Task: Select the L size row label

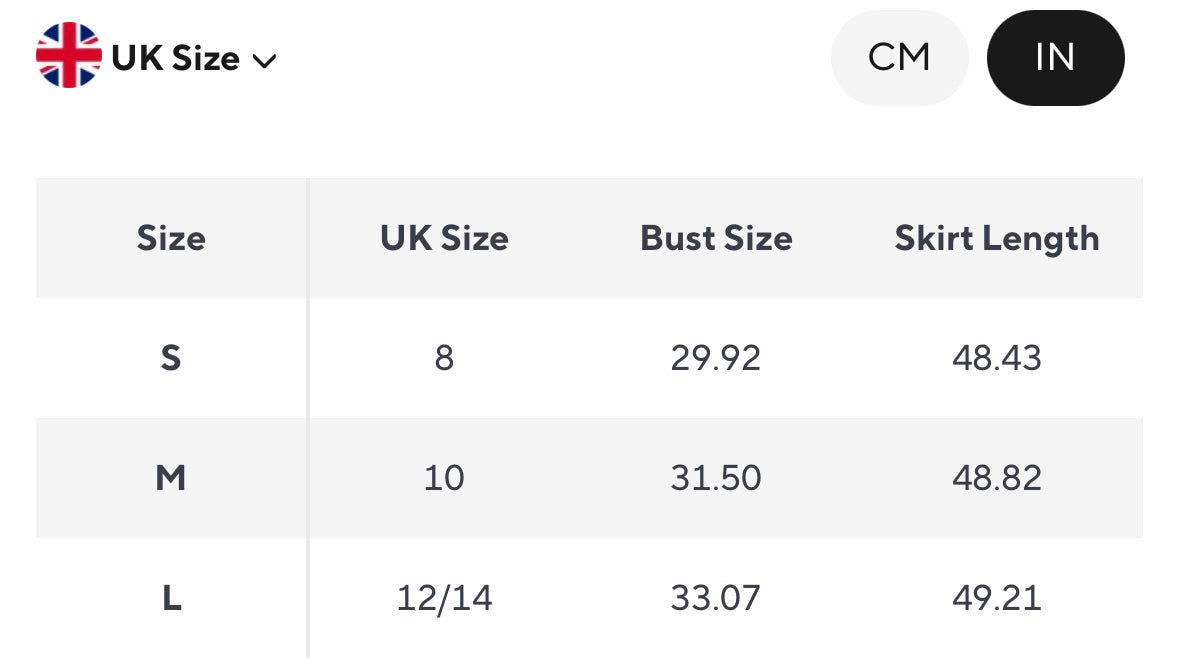Action: tap(171, 599)
